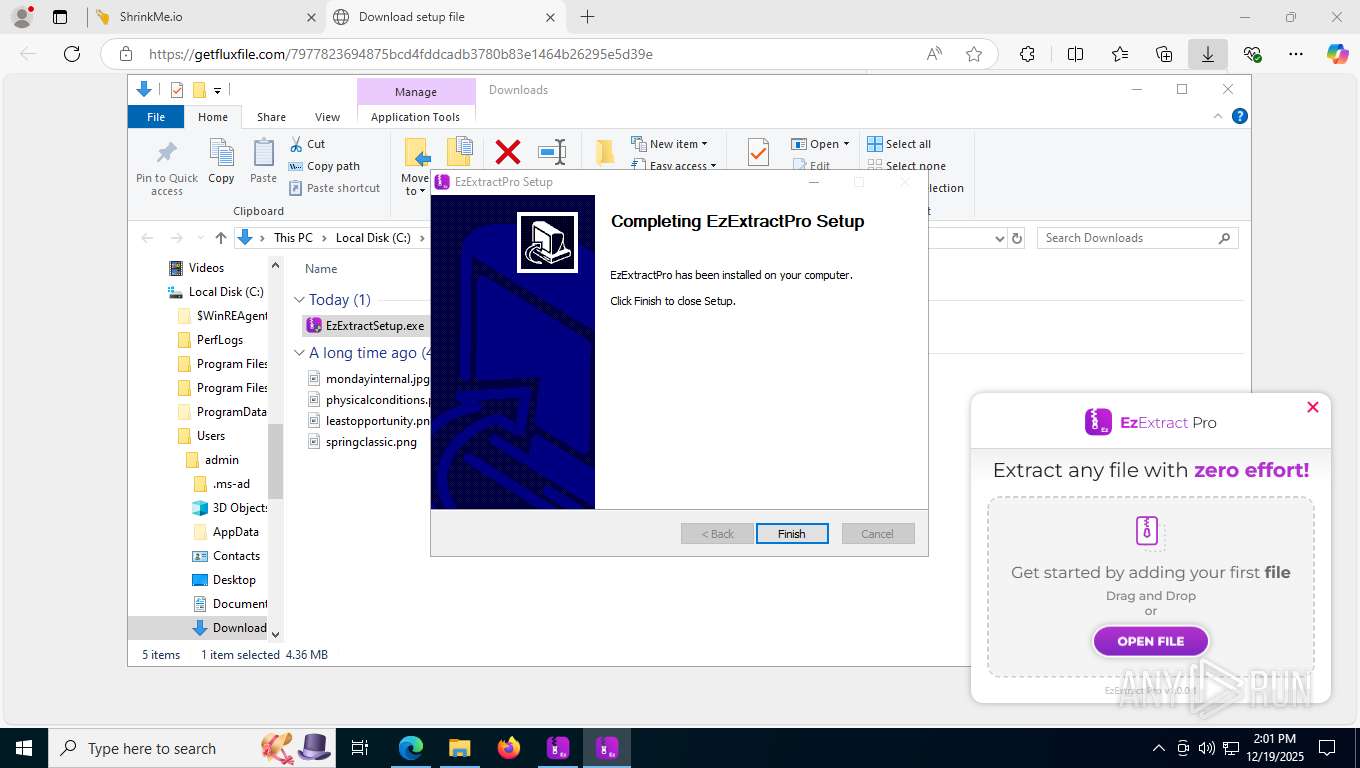Refresh the browser page
The image size is (1360, 768).
coord(71,54)
